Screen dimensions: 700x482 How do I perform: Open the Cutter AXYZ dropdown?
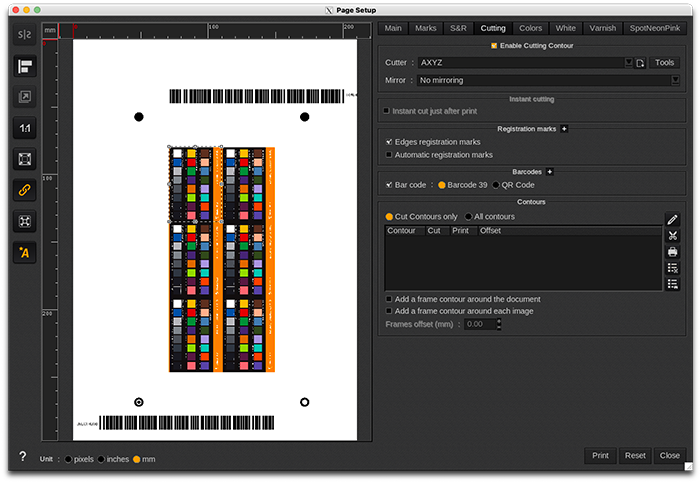click(524, 62)
